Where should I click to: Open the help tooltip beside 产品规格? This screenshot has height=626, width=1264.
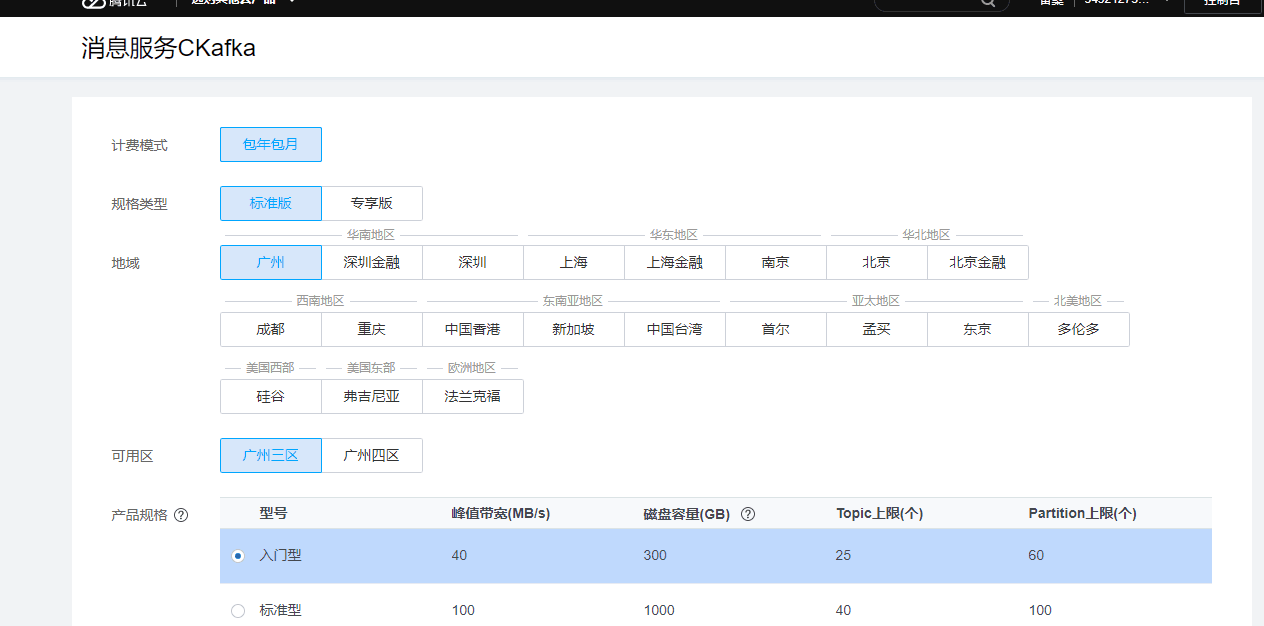click(181, 516)
